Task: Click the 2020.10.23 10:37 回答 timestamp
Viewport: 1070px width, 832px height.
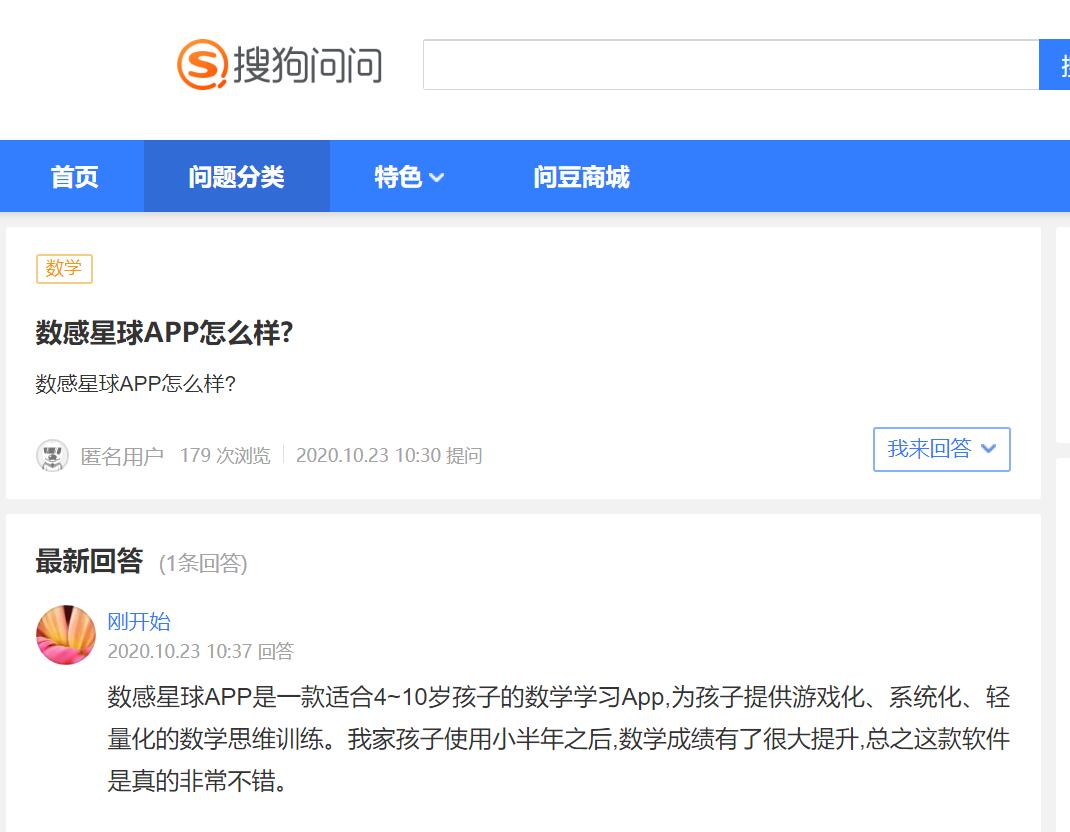Action: [201, 651]
